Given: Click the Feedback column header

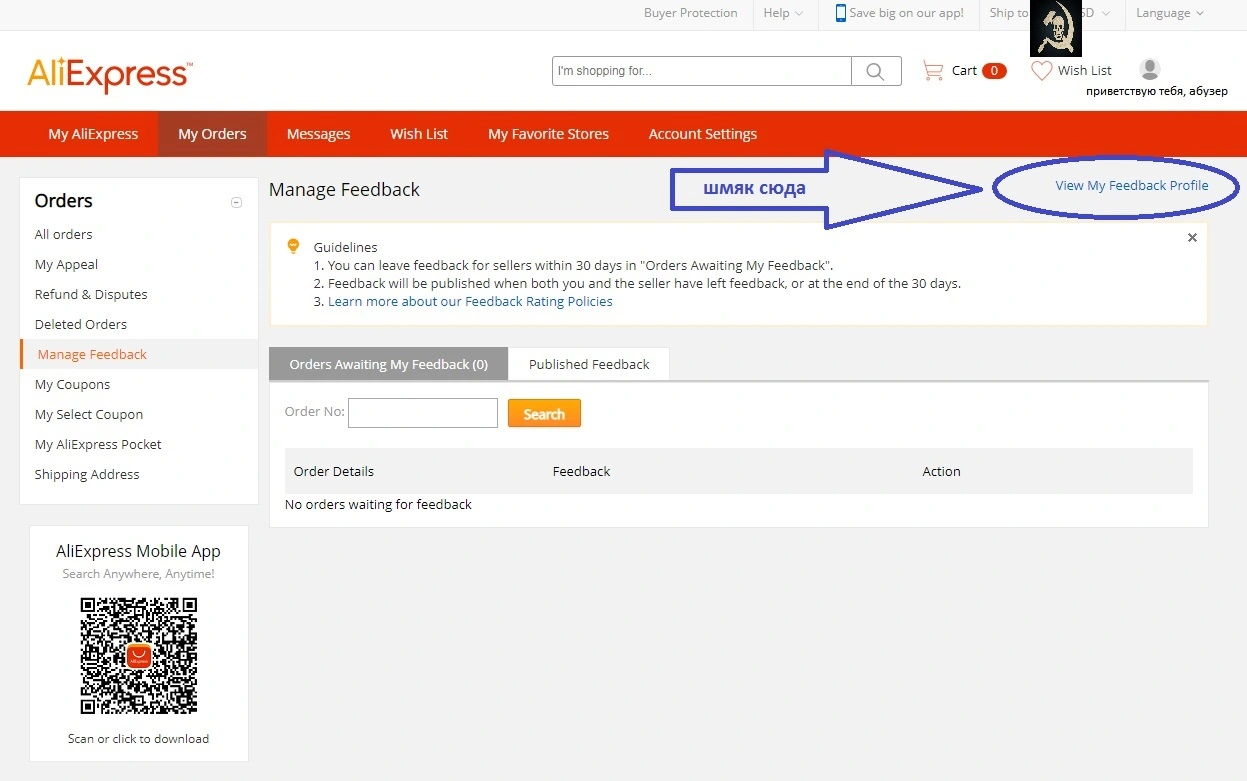Looking at the screenshot, I should [581, 471].
